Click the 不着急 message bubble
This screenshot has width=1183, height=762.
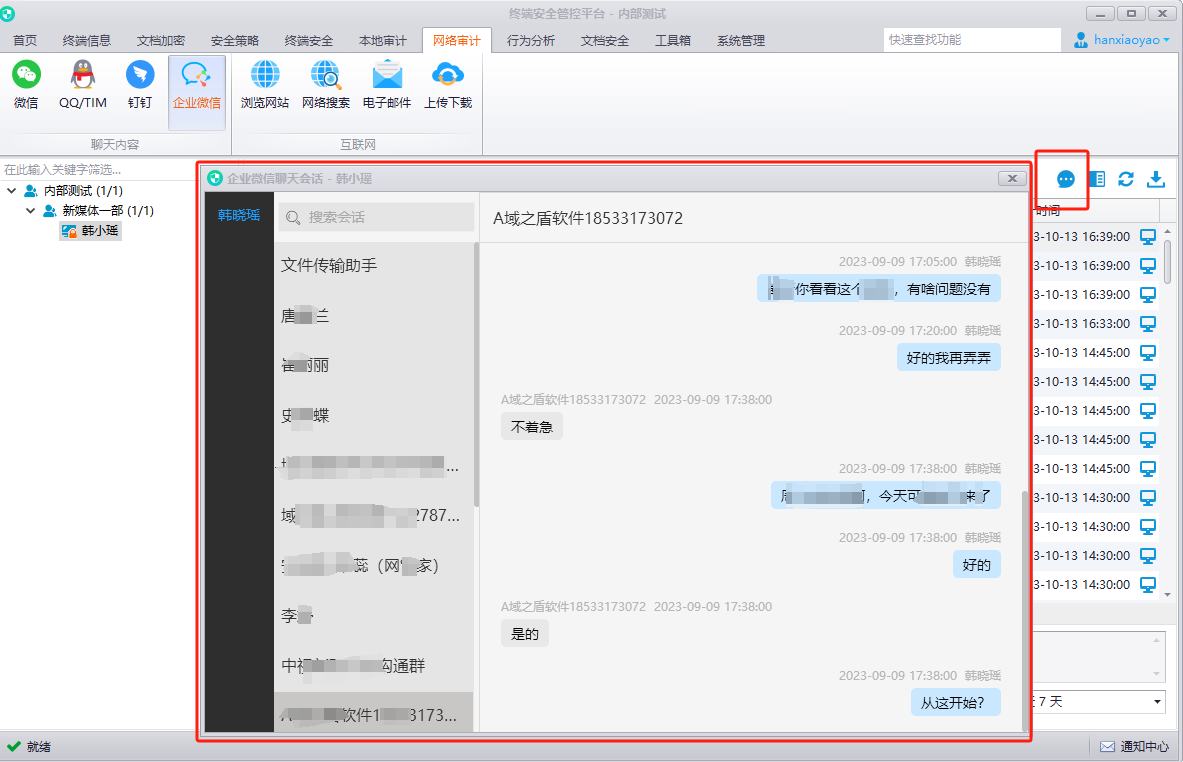[x=531, y=427]
